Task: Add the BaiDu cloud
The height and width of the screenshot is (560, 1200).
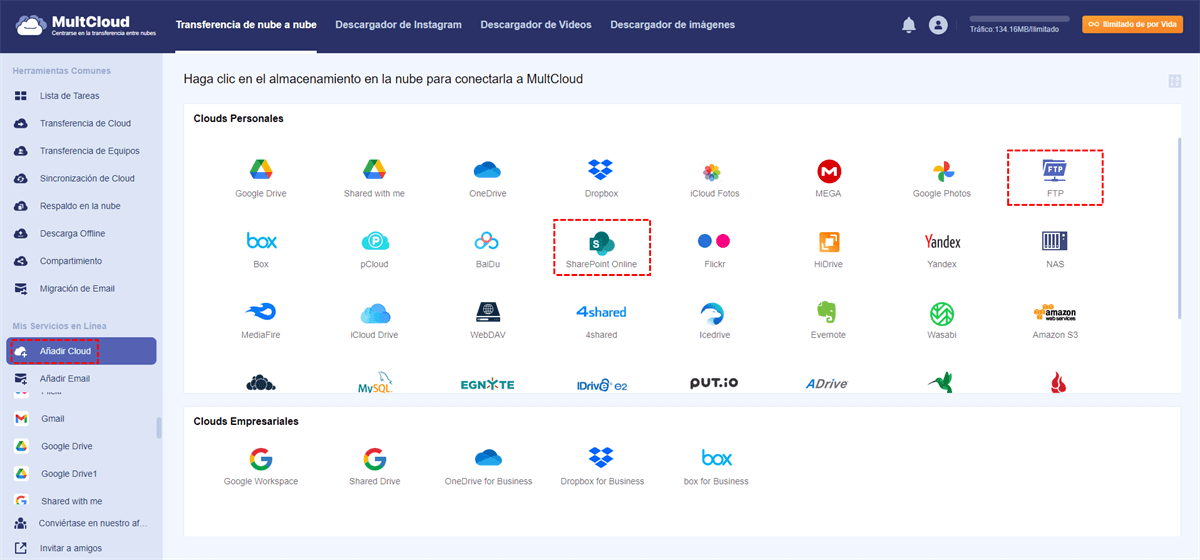Action: click(x=486, y=249)
